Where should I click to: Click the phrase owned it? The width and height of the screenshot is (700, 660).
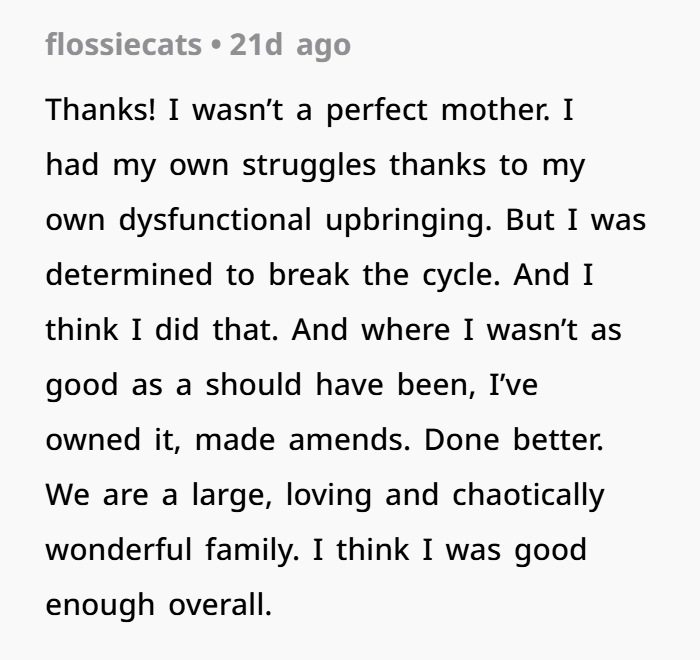113,440
